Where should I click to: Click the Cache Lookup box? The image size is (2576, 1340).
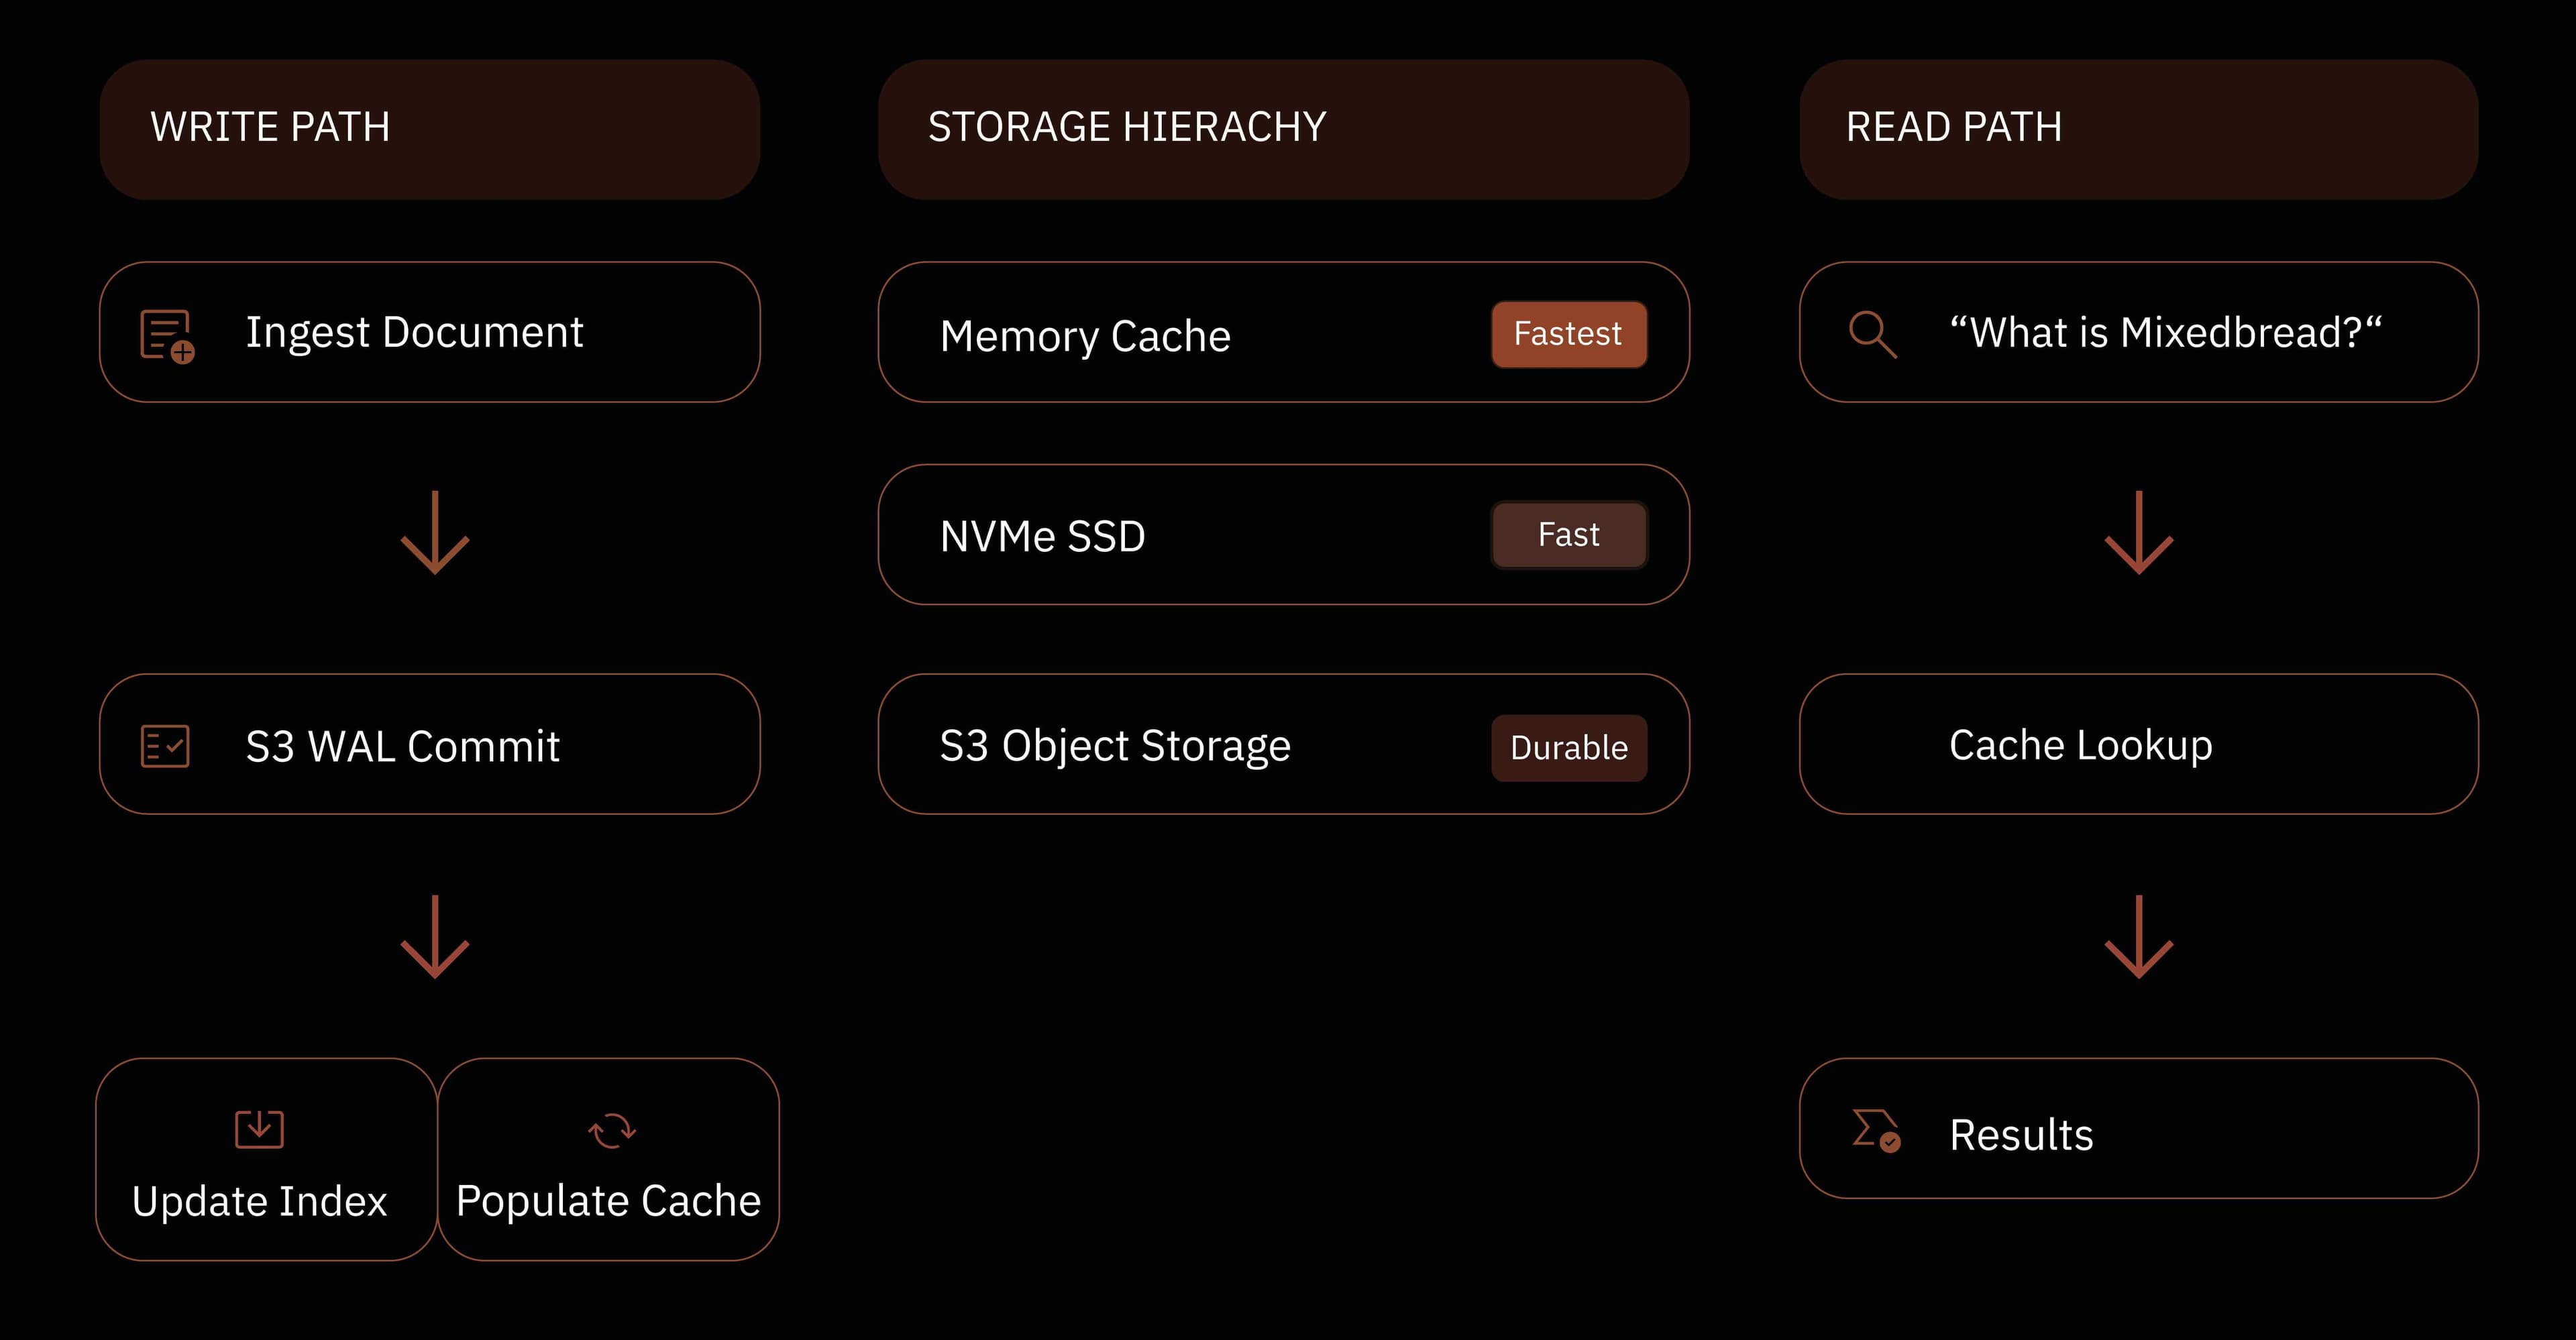click(x=2138, y=744)
